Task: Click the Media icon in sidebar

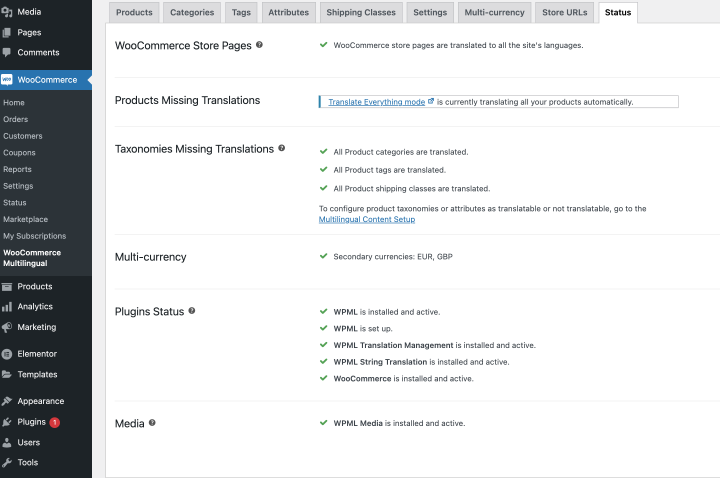Action: pos(6,12)
